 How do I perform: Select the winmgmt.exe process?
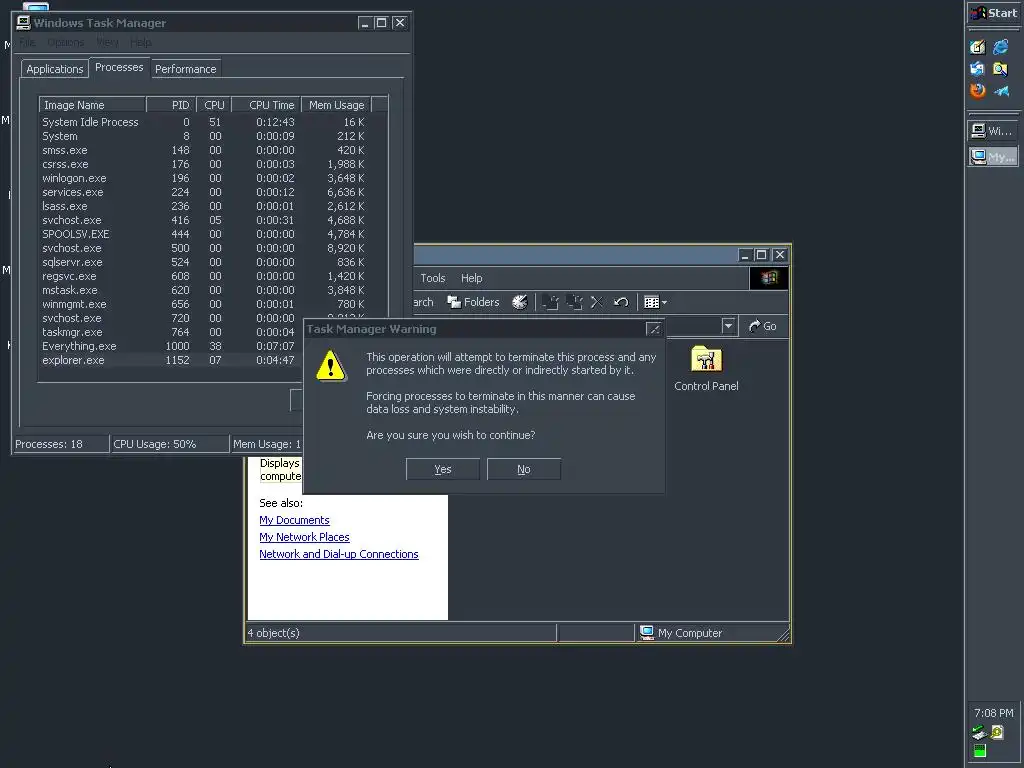pyautogui.click(x=204, y=304)
